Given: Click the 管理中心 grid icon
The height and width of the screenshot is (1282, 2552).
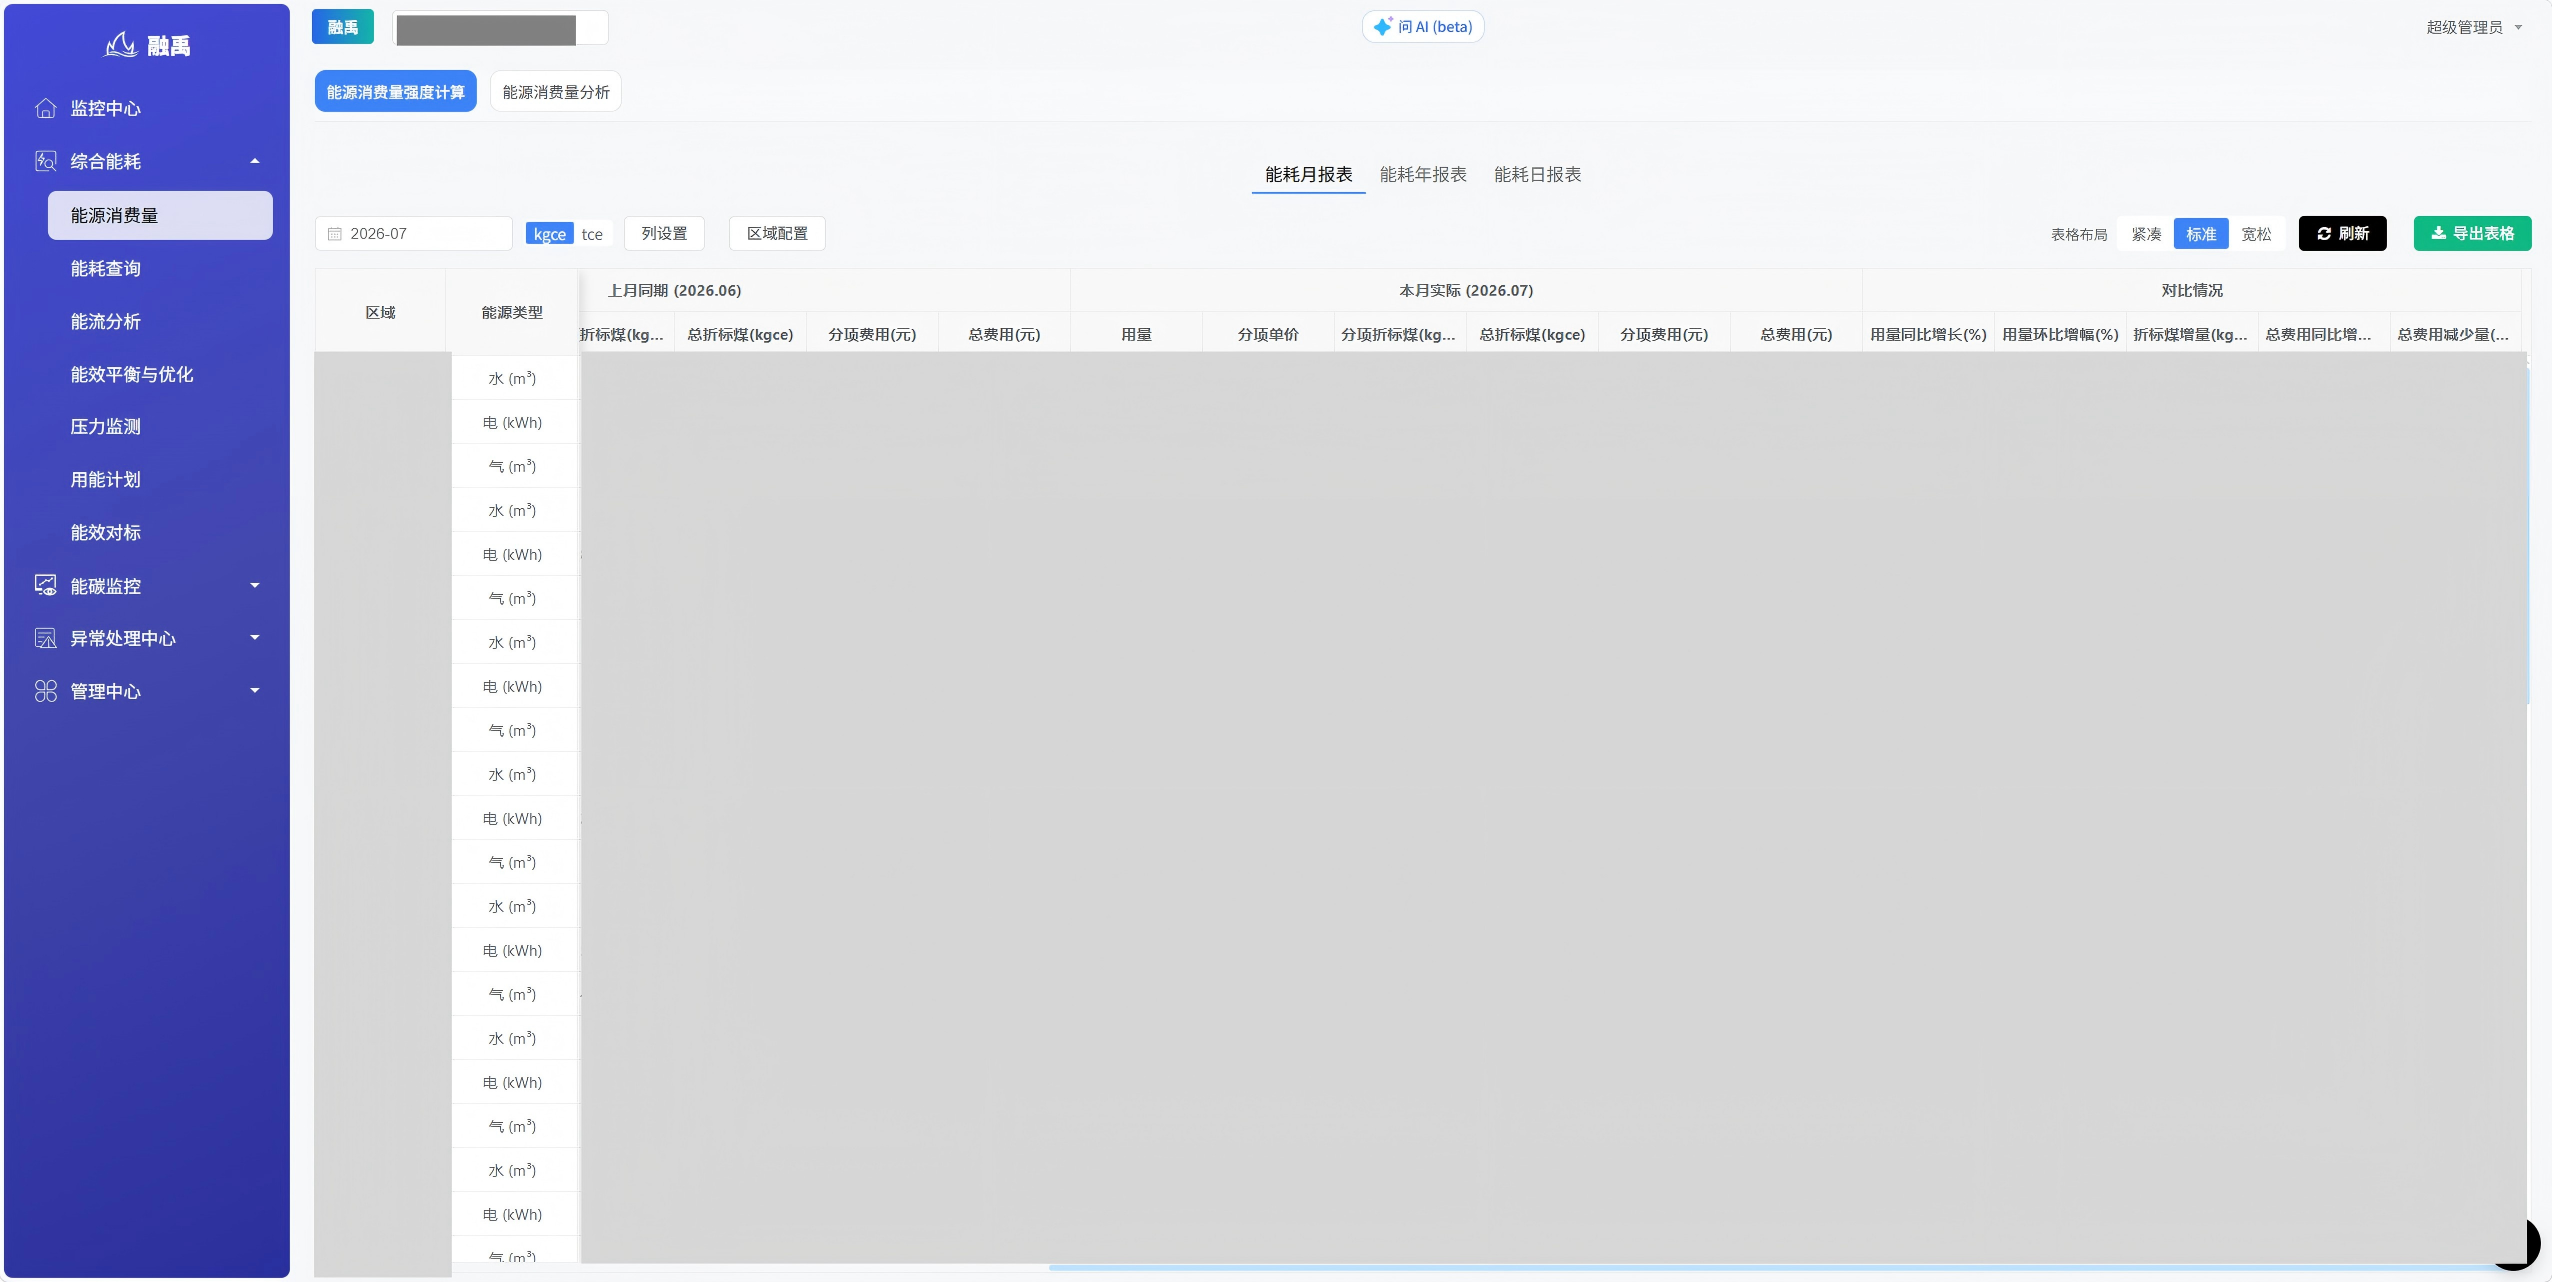Looking at the screenshot, I should point(46,691).
